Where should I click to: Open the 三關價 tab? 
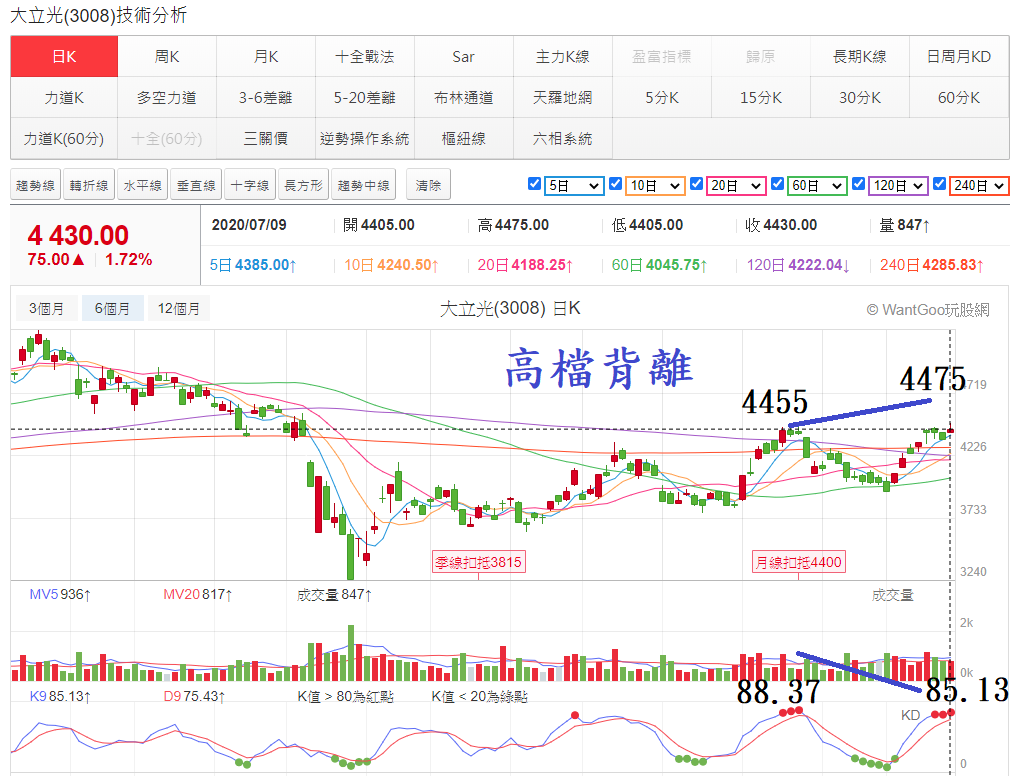coord(266,138)
